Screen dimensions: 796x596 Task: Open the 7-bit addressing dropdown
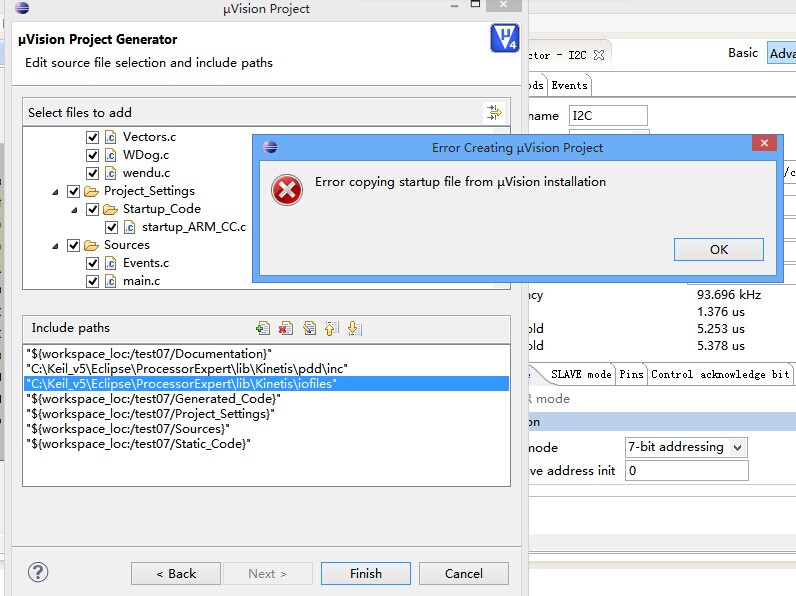click(x=738, y=447)
